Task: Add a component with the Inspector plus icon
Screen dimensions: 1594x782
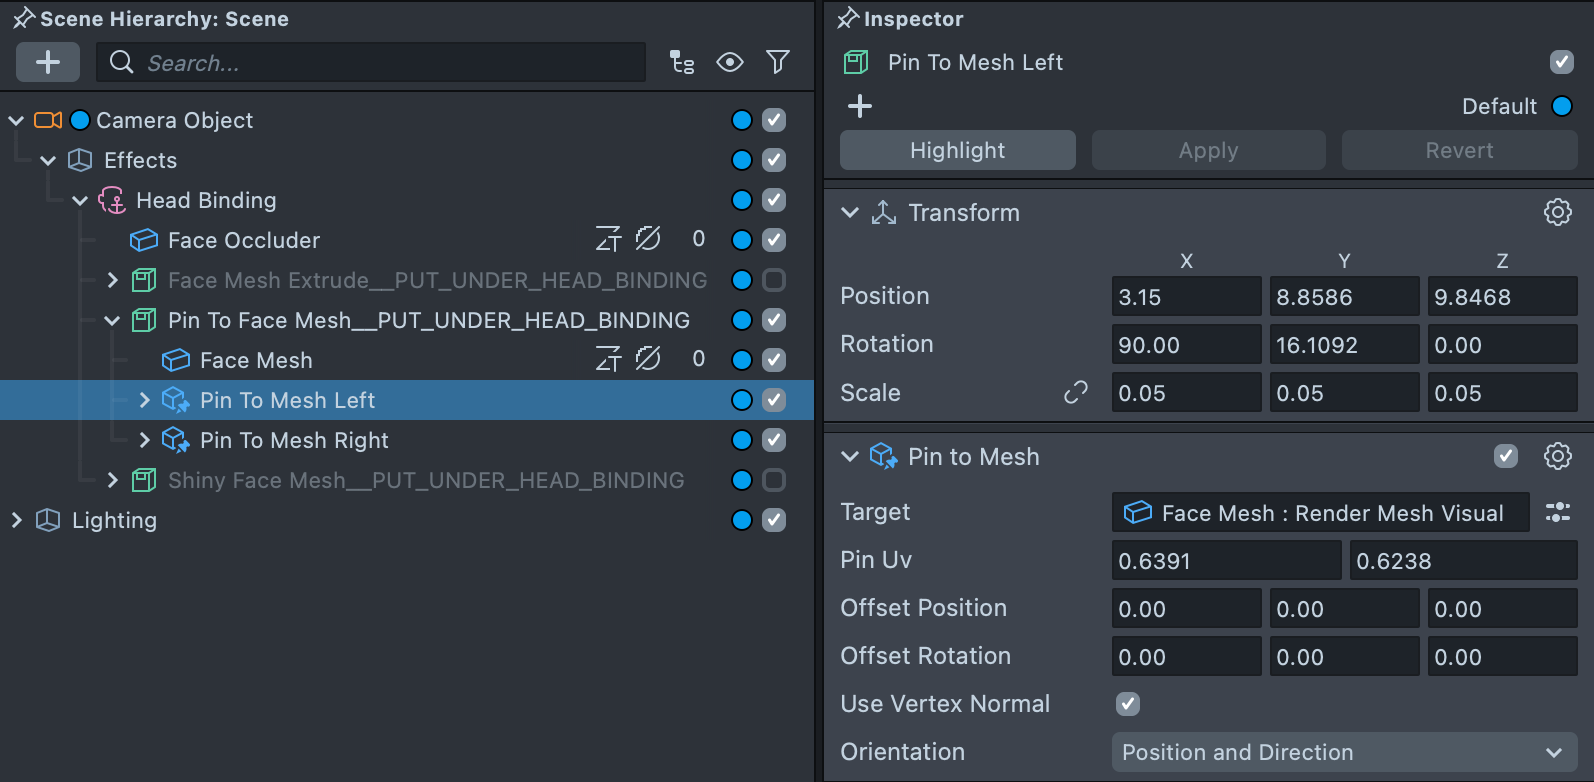Action: (860, 106)
